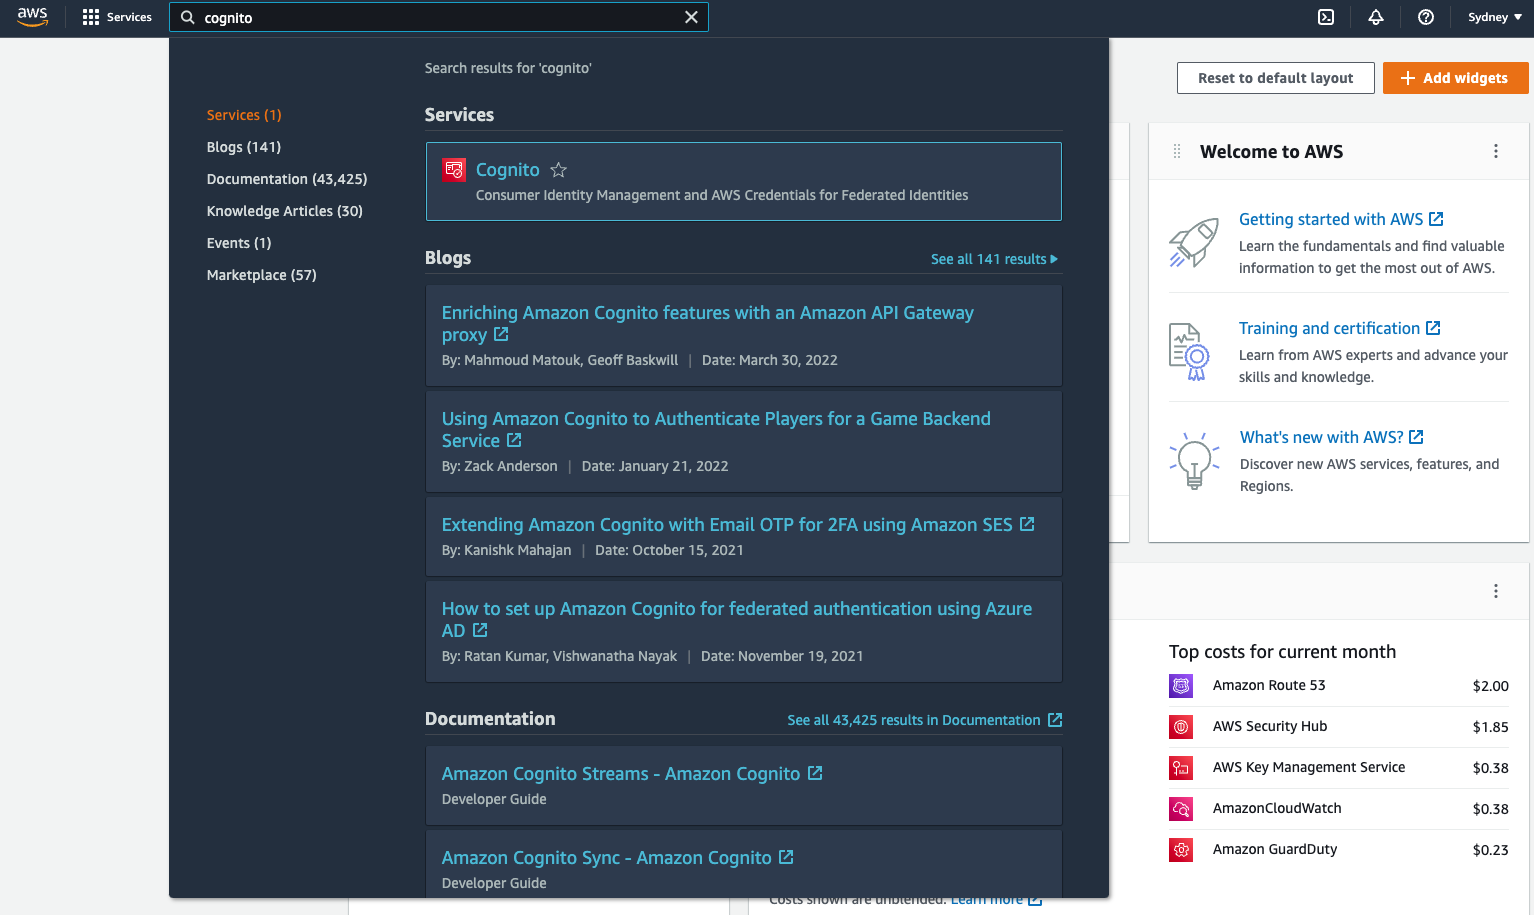Click the Amazon Route 53 icon

(1181, 686)
